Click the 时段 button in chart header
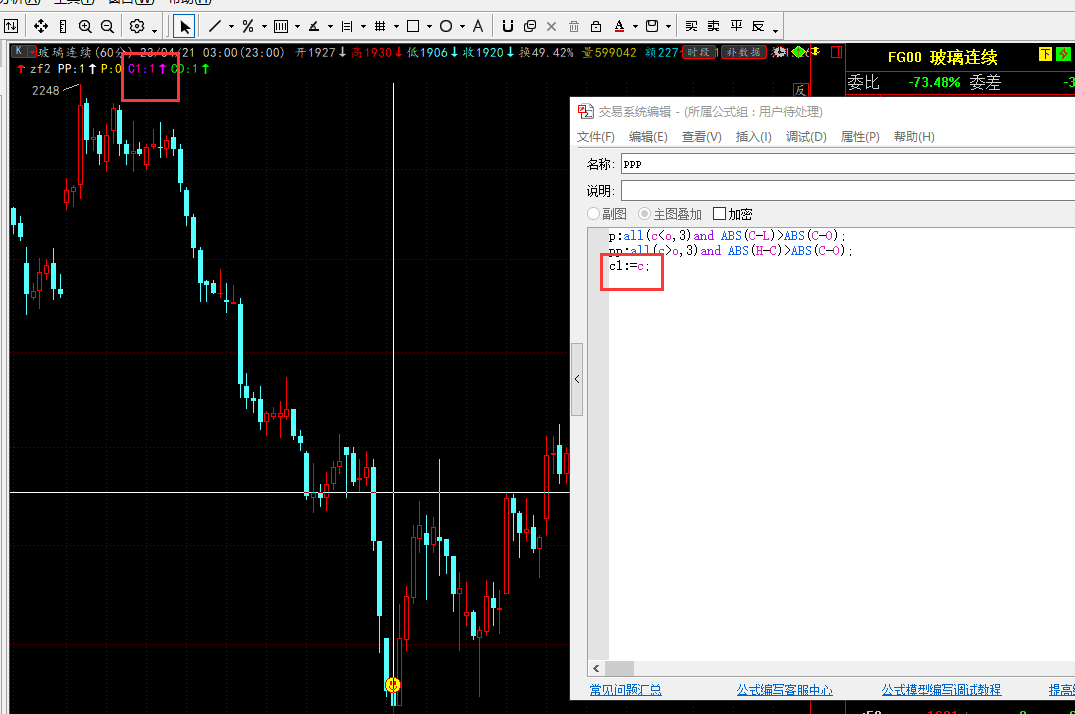The width and height of the screenshot is (1075, 714). click(x=698, y=52)
